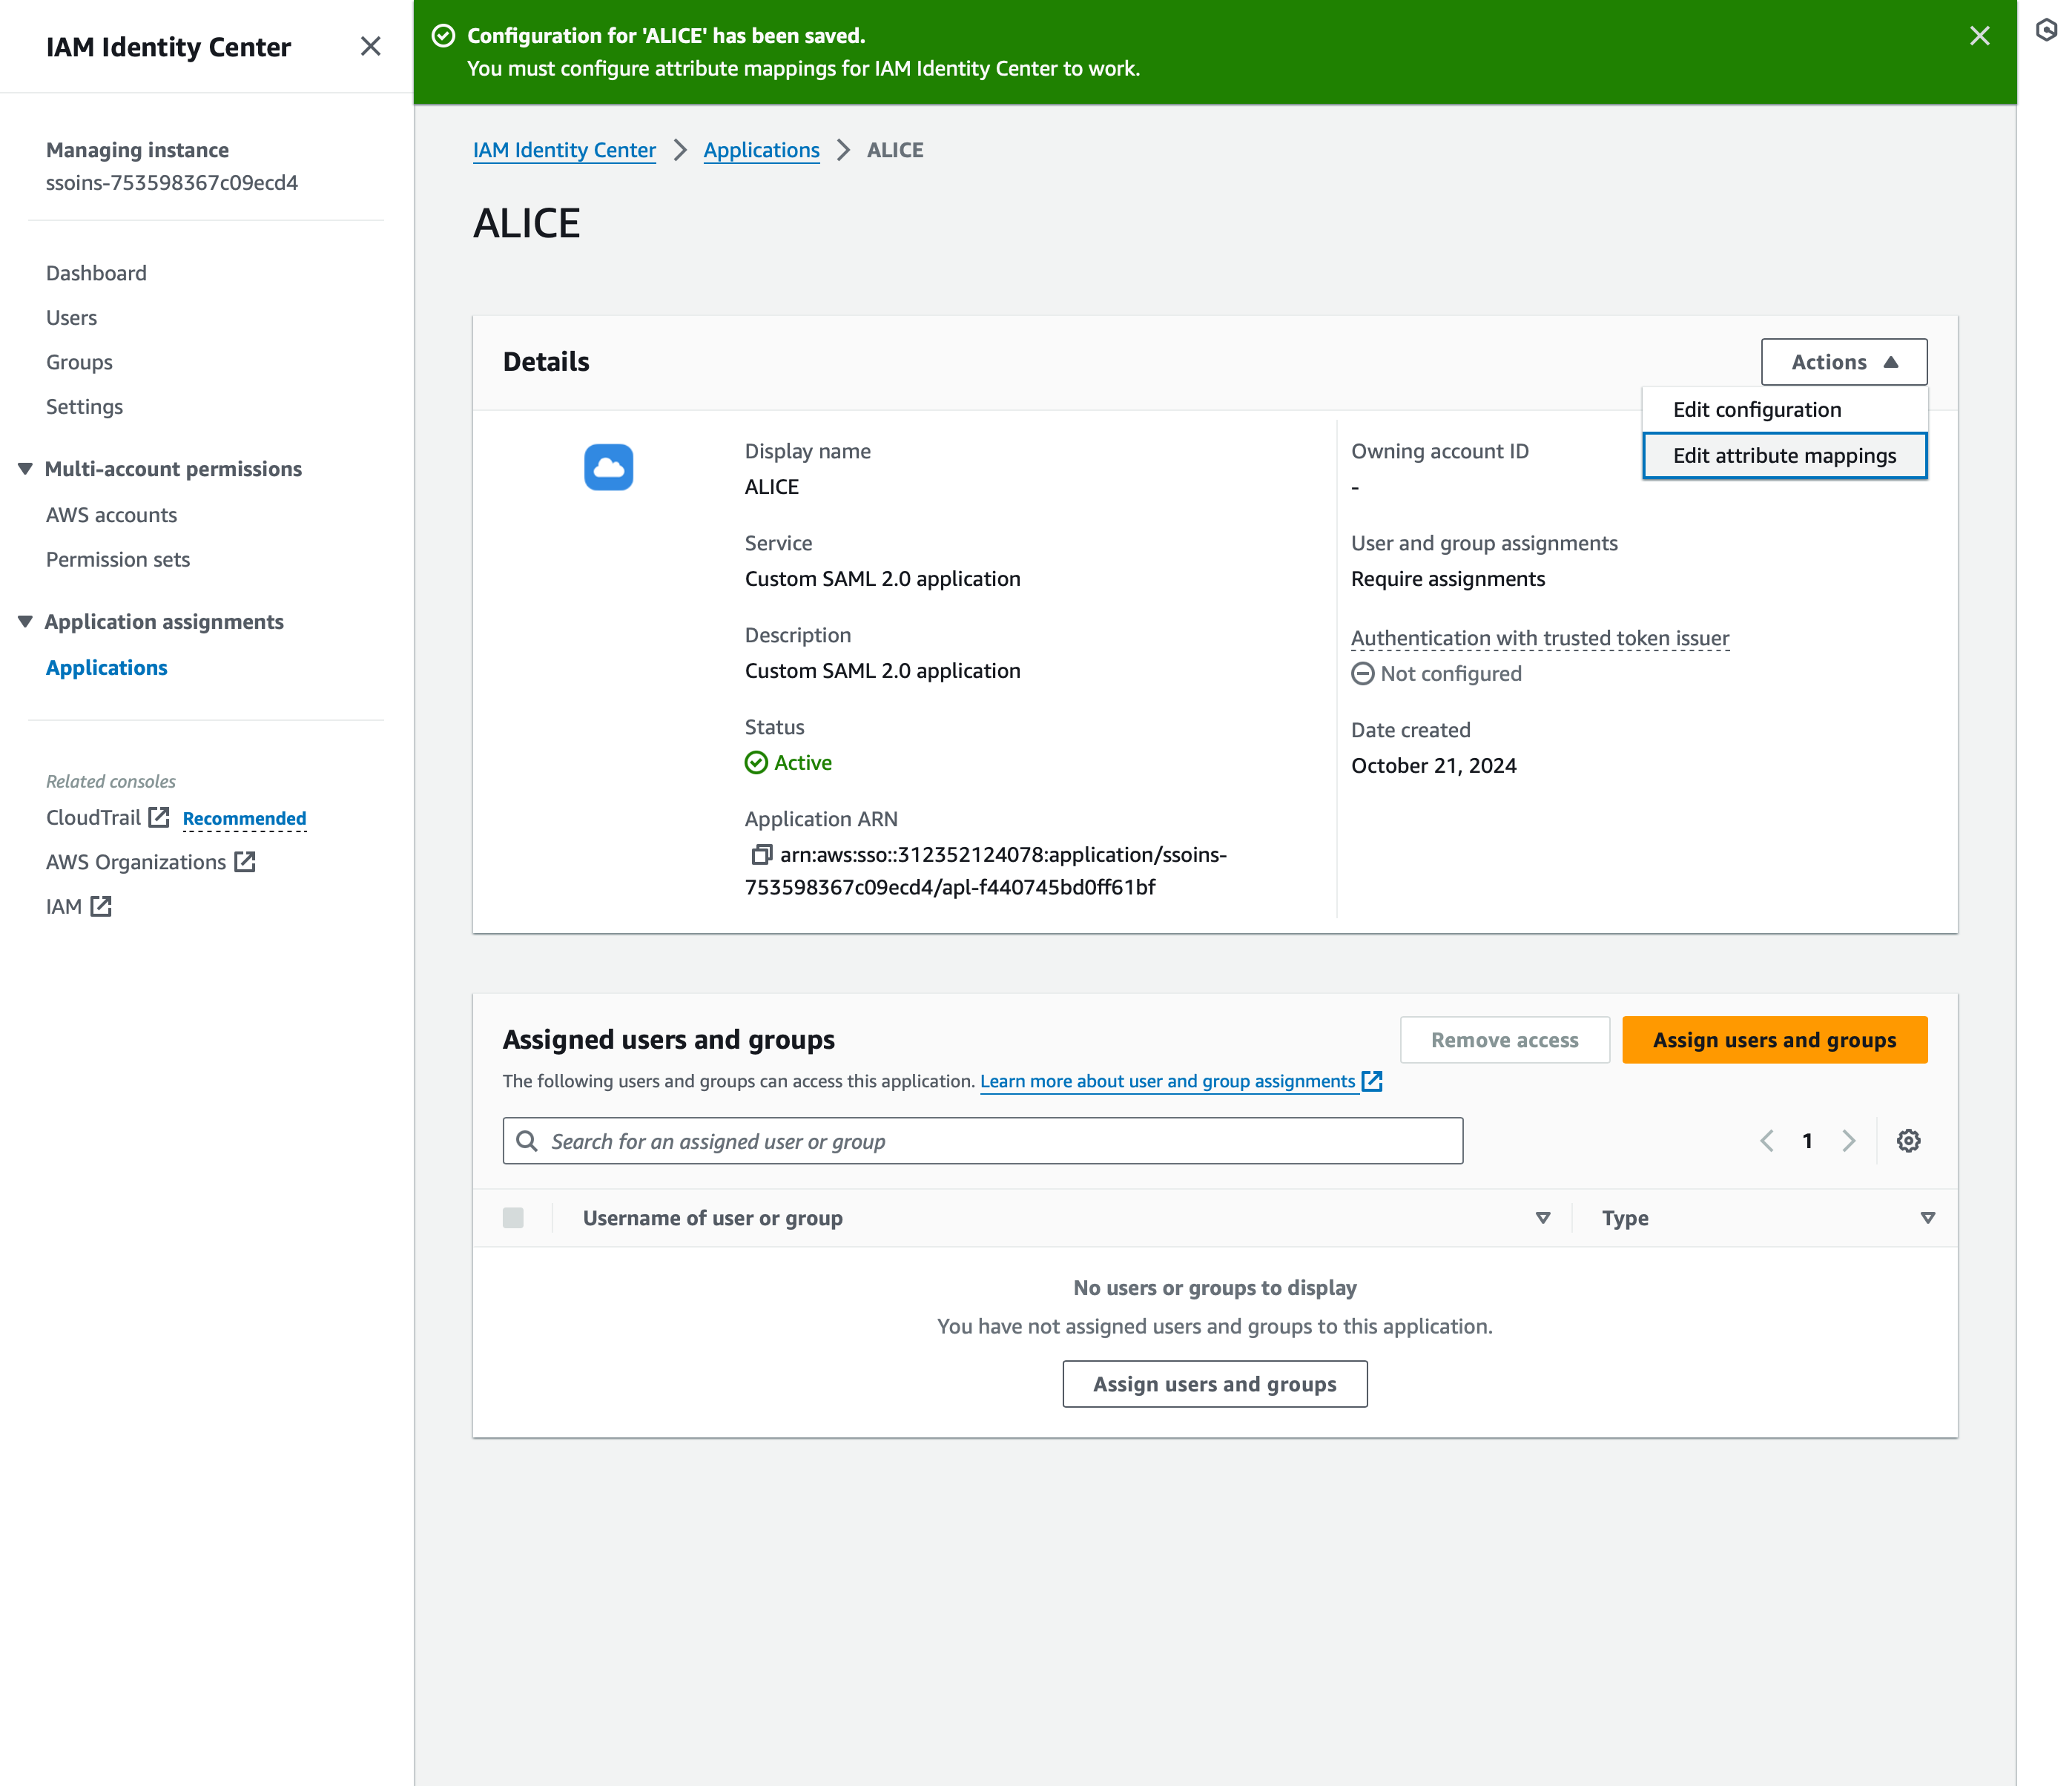This screenshot has height=1786, width=2072.
Task: Open Applications in the sidebar
Action: point(106,667)
